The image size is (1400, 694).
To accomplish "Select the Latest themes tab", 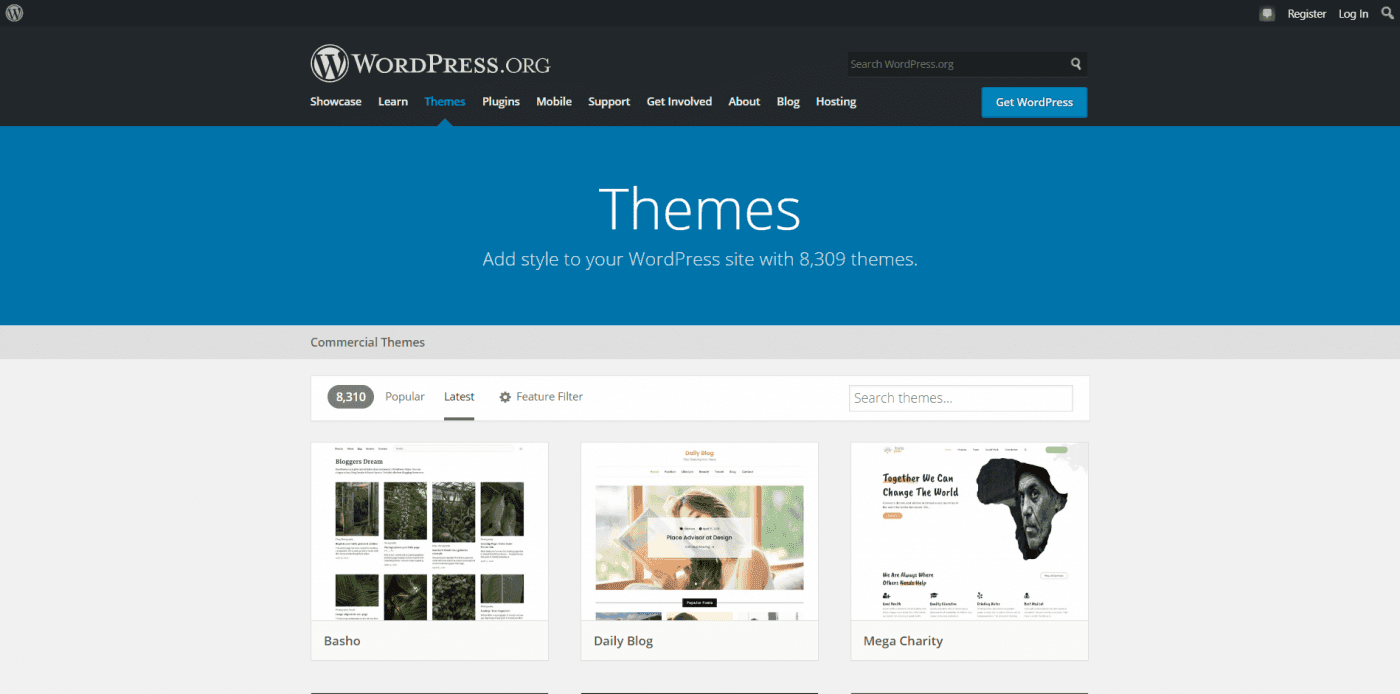I will [x=459, y=397].
